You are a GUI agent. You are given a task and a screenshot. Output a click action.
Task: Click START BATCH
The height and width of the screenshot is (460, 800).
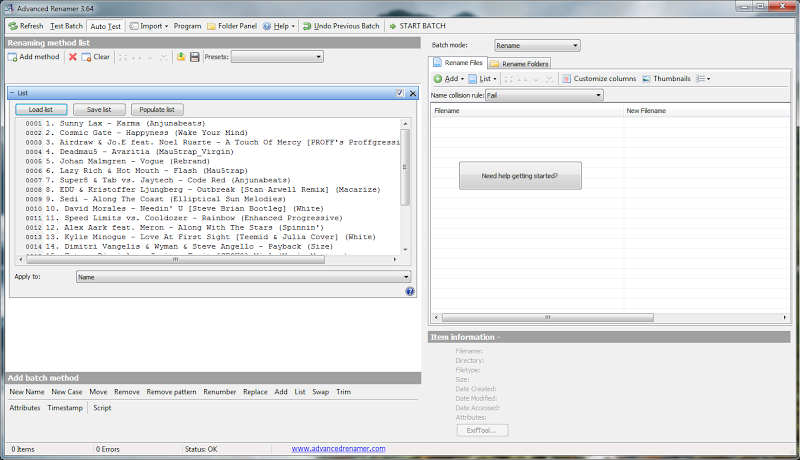pyautogui.click(x=417, y=26)
